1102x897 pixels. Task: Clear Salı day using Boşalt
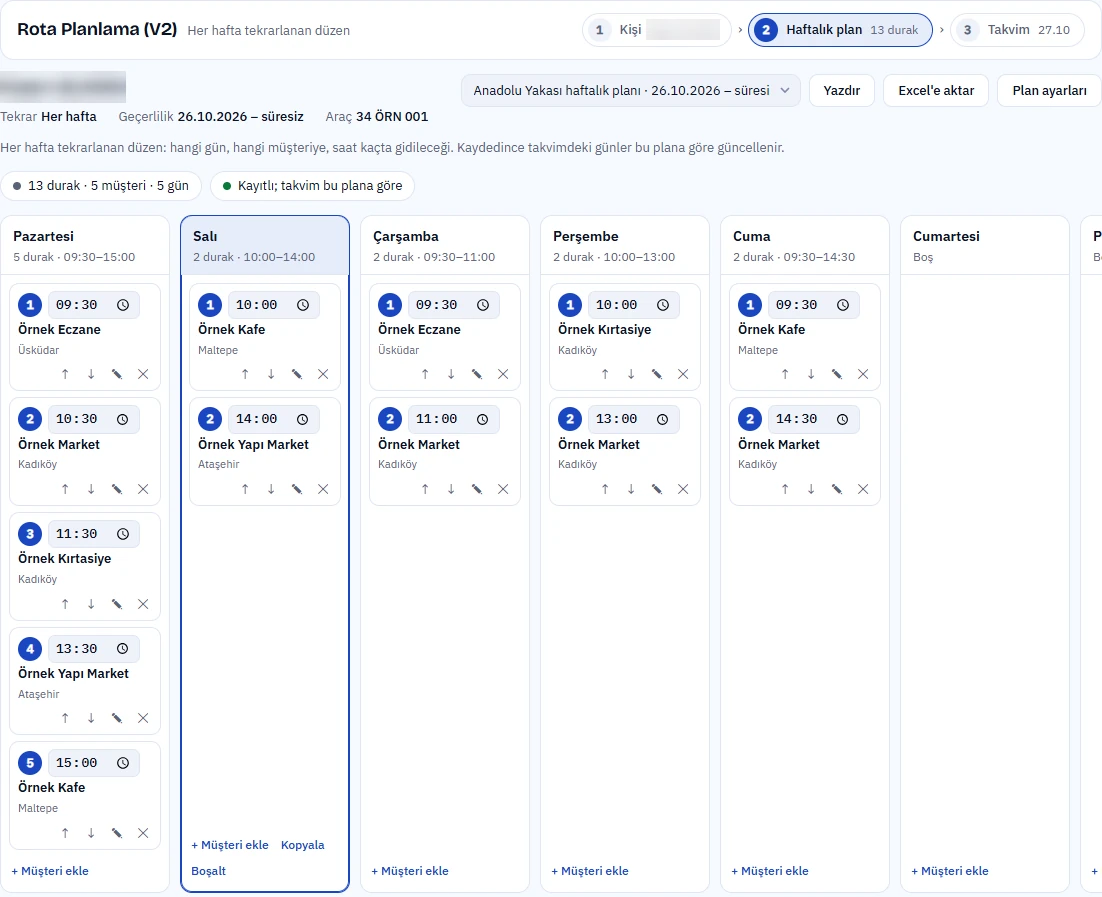[x=209, y=871]
